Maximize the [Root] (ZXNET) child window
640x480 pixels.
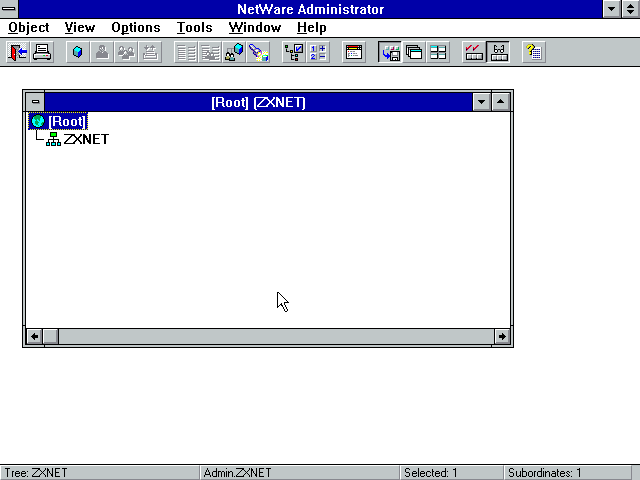click(501, 102)
